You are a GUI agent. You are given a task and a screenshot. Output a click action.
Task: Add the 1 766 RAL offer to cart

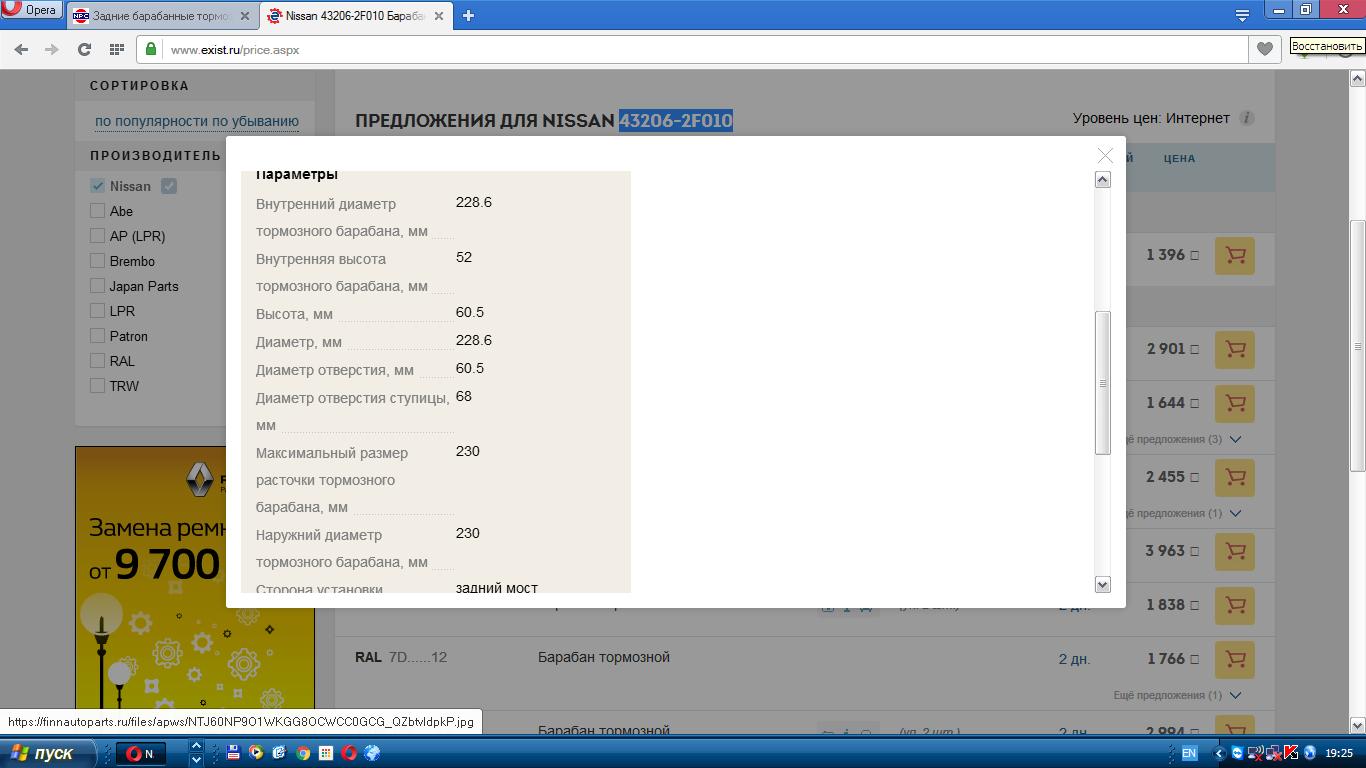1235,660
